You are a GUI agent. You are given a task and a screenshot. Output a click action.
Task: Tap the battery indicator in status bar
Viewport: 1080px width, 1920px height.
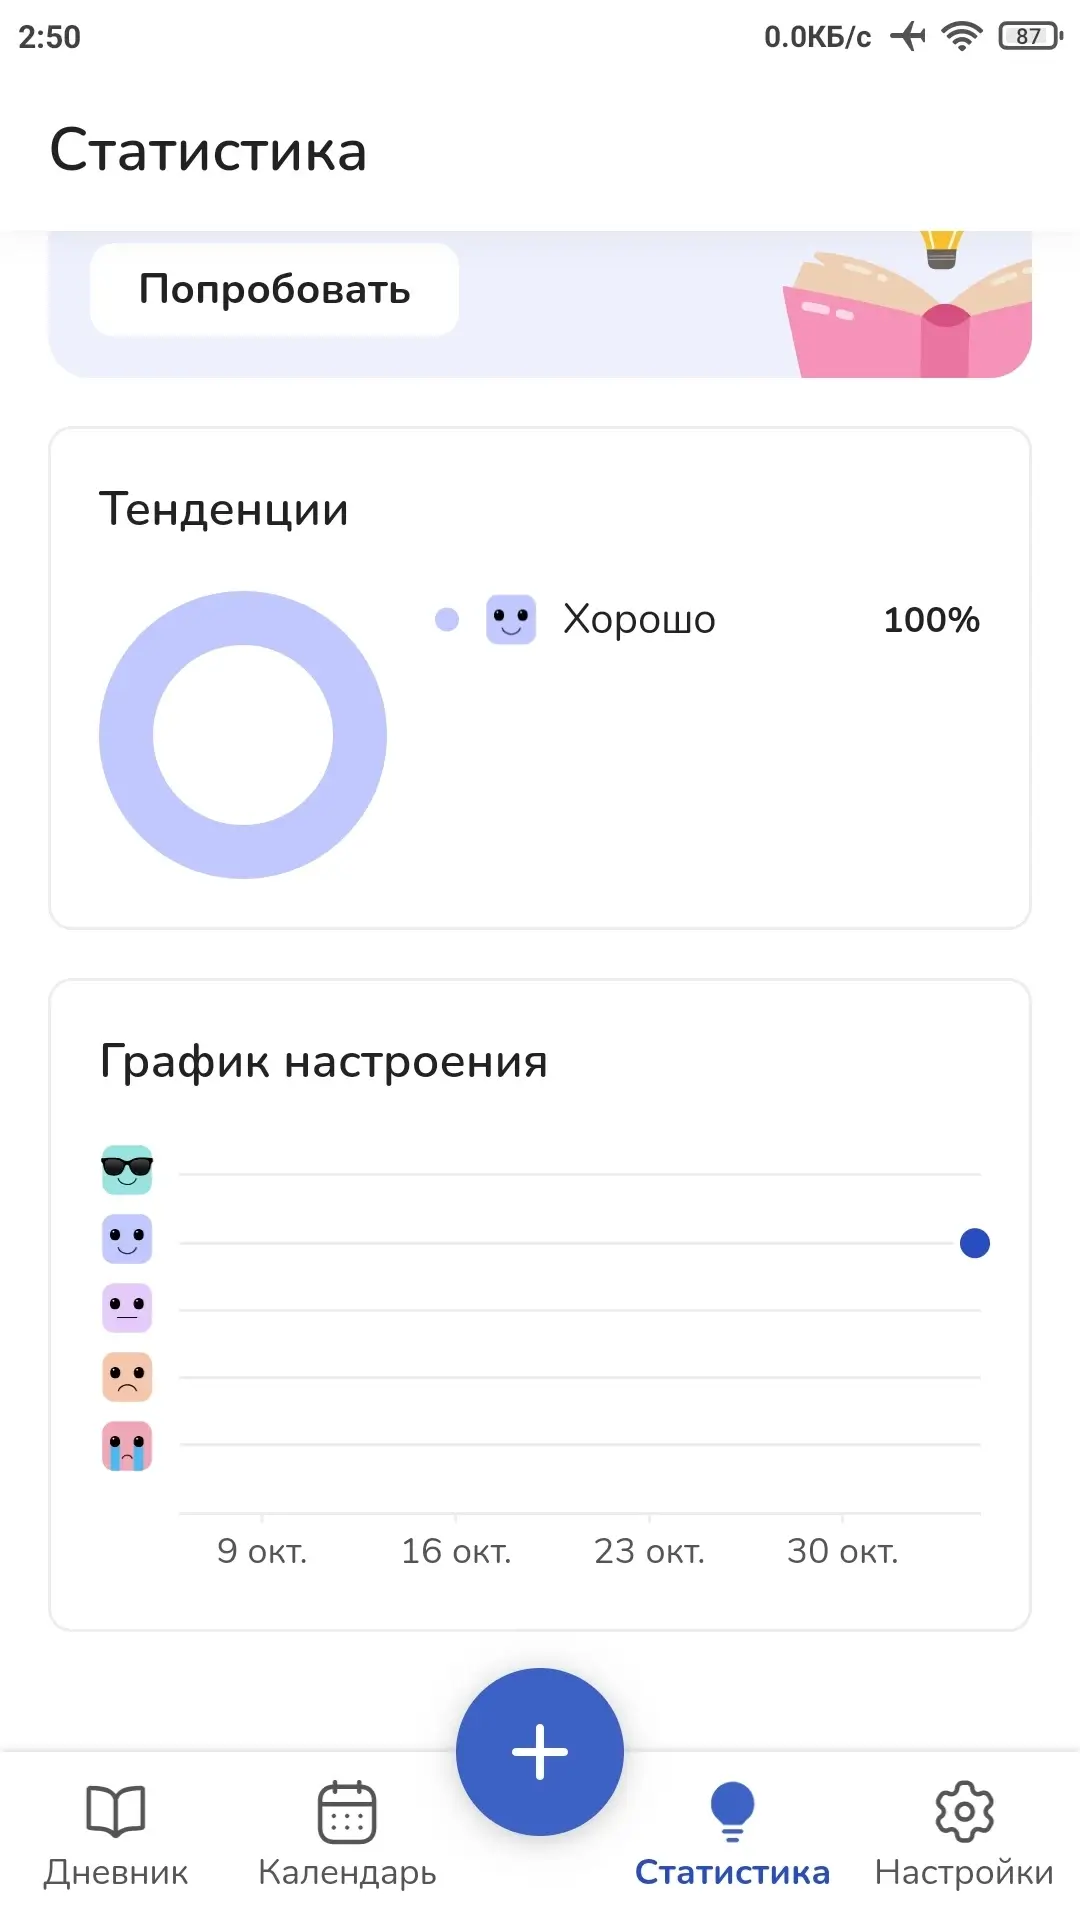coord(1030,37)
